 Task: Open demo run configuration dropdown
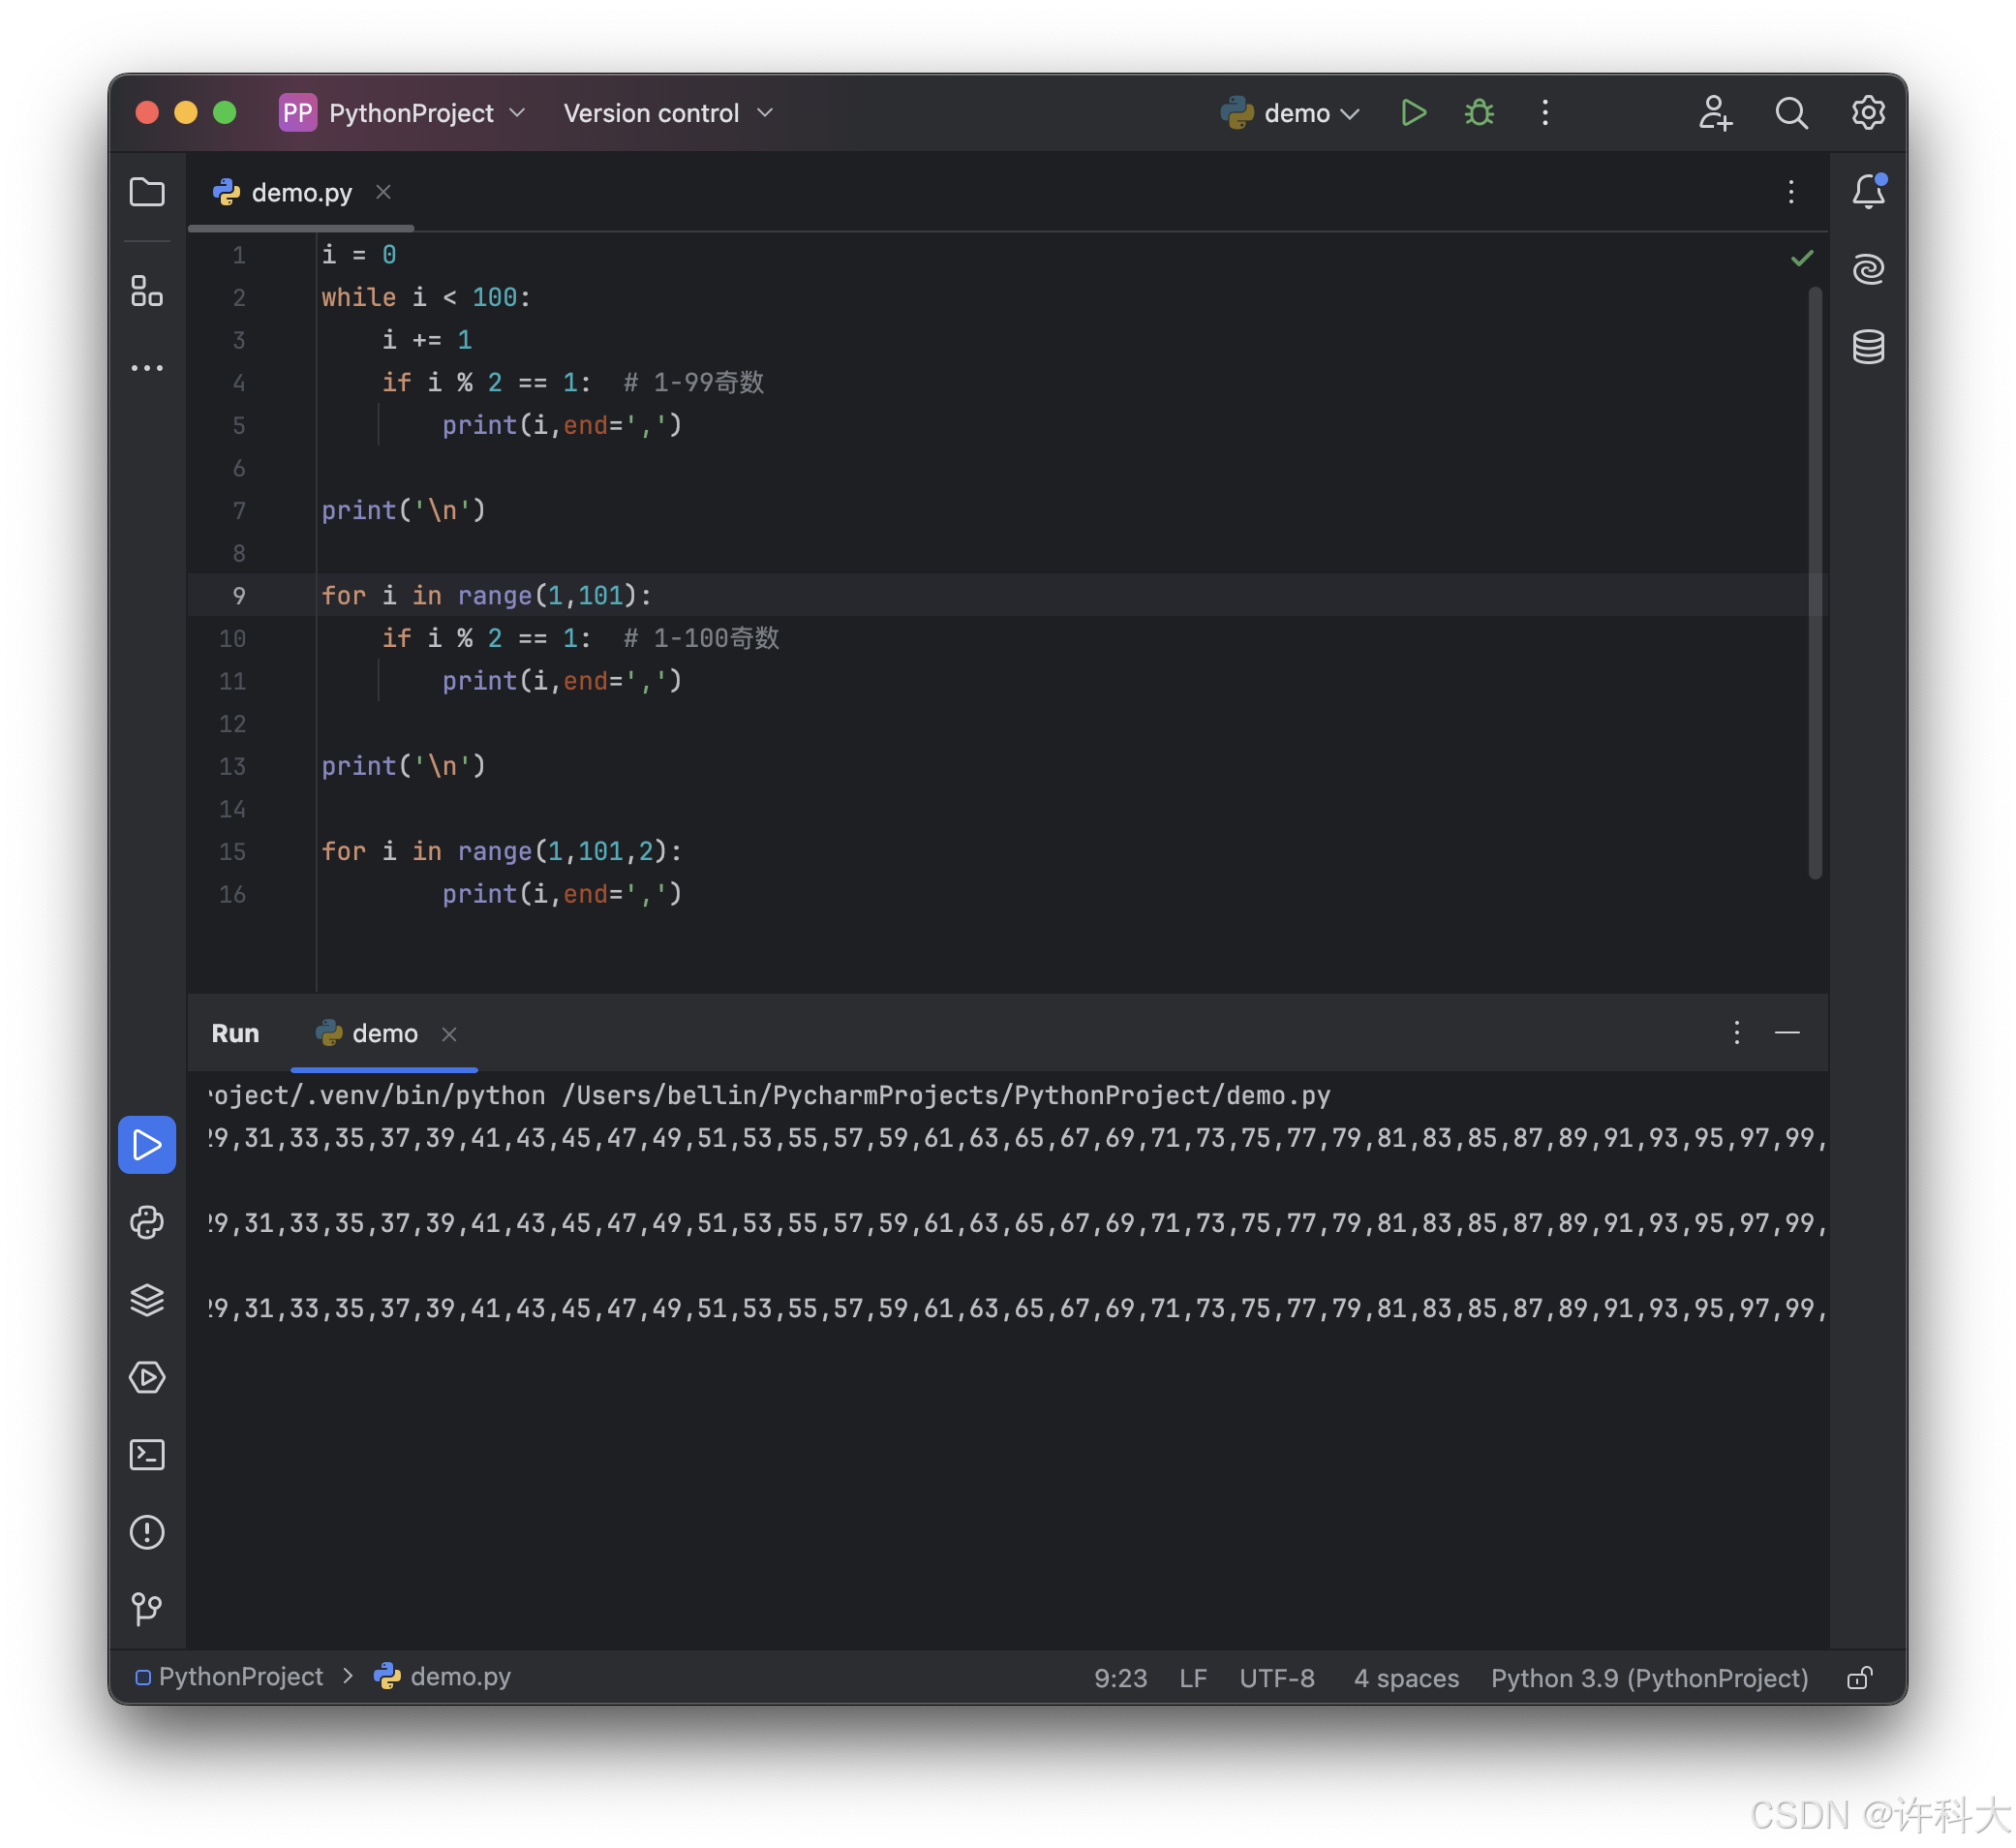tap(1290, 113)
